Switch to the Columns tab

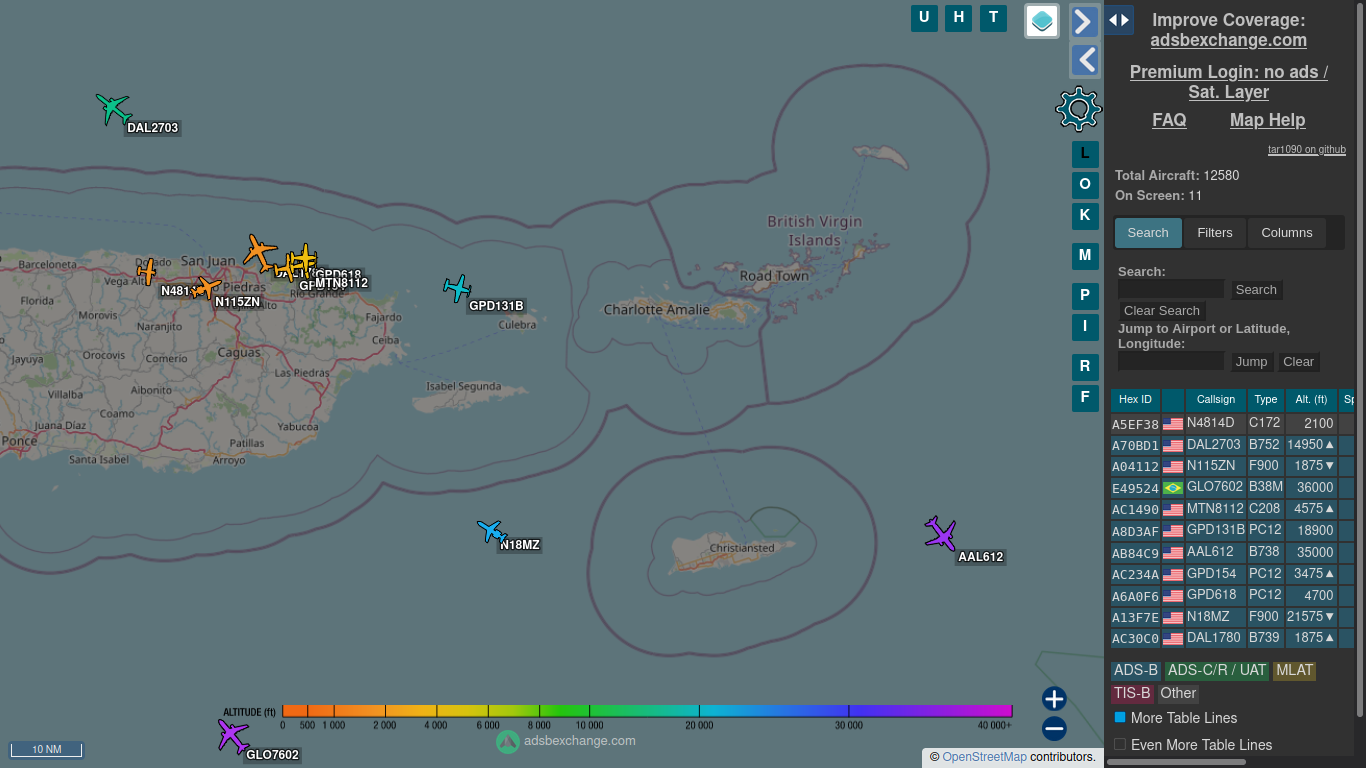(x=1287, y=233)
